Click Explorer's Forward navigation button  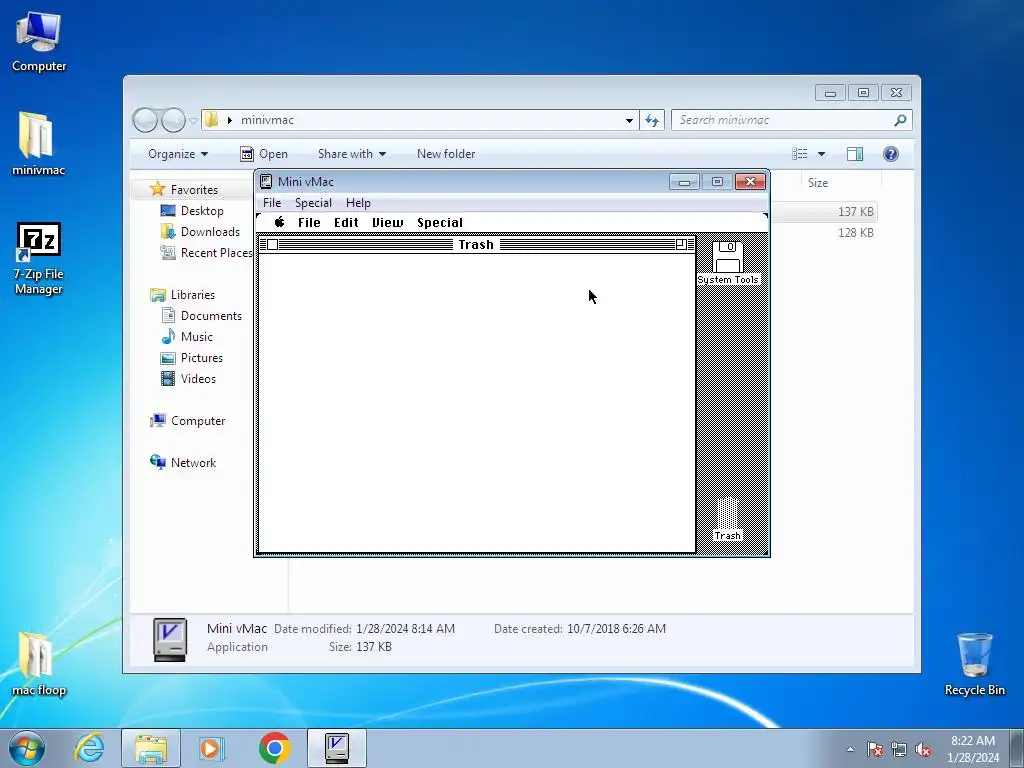(x=173, y=120)
